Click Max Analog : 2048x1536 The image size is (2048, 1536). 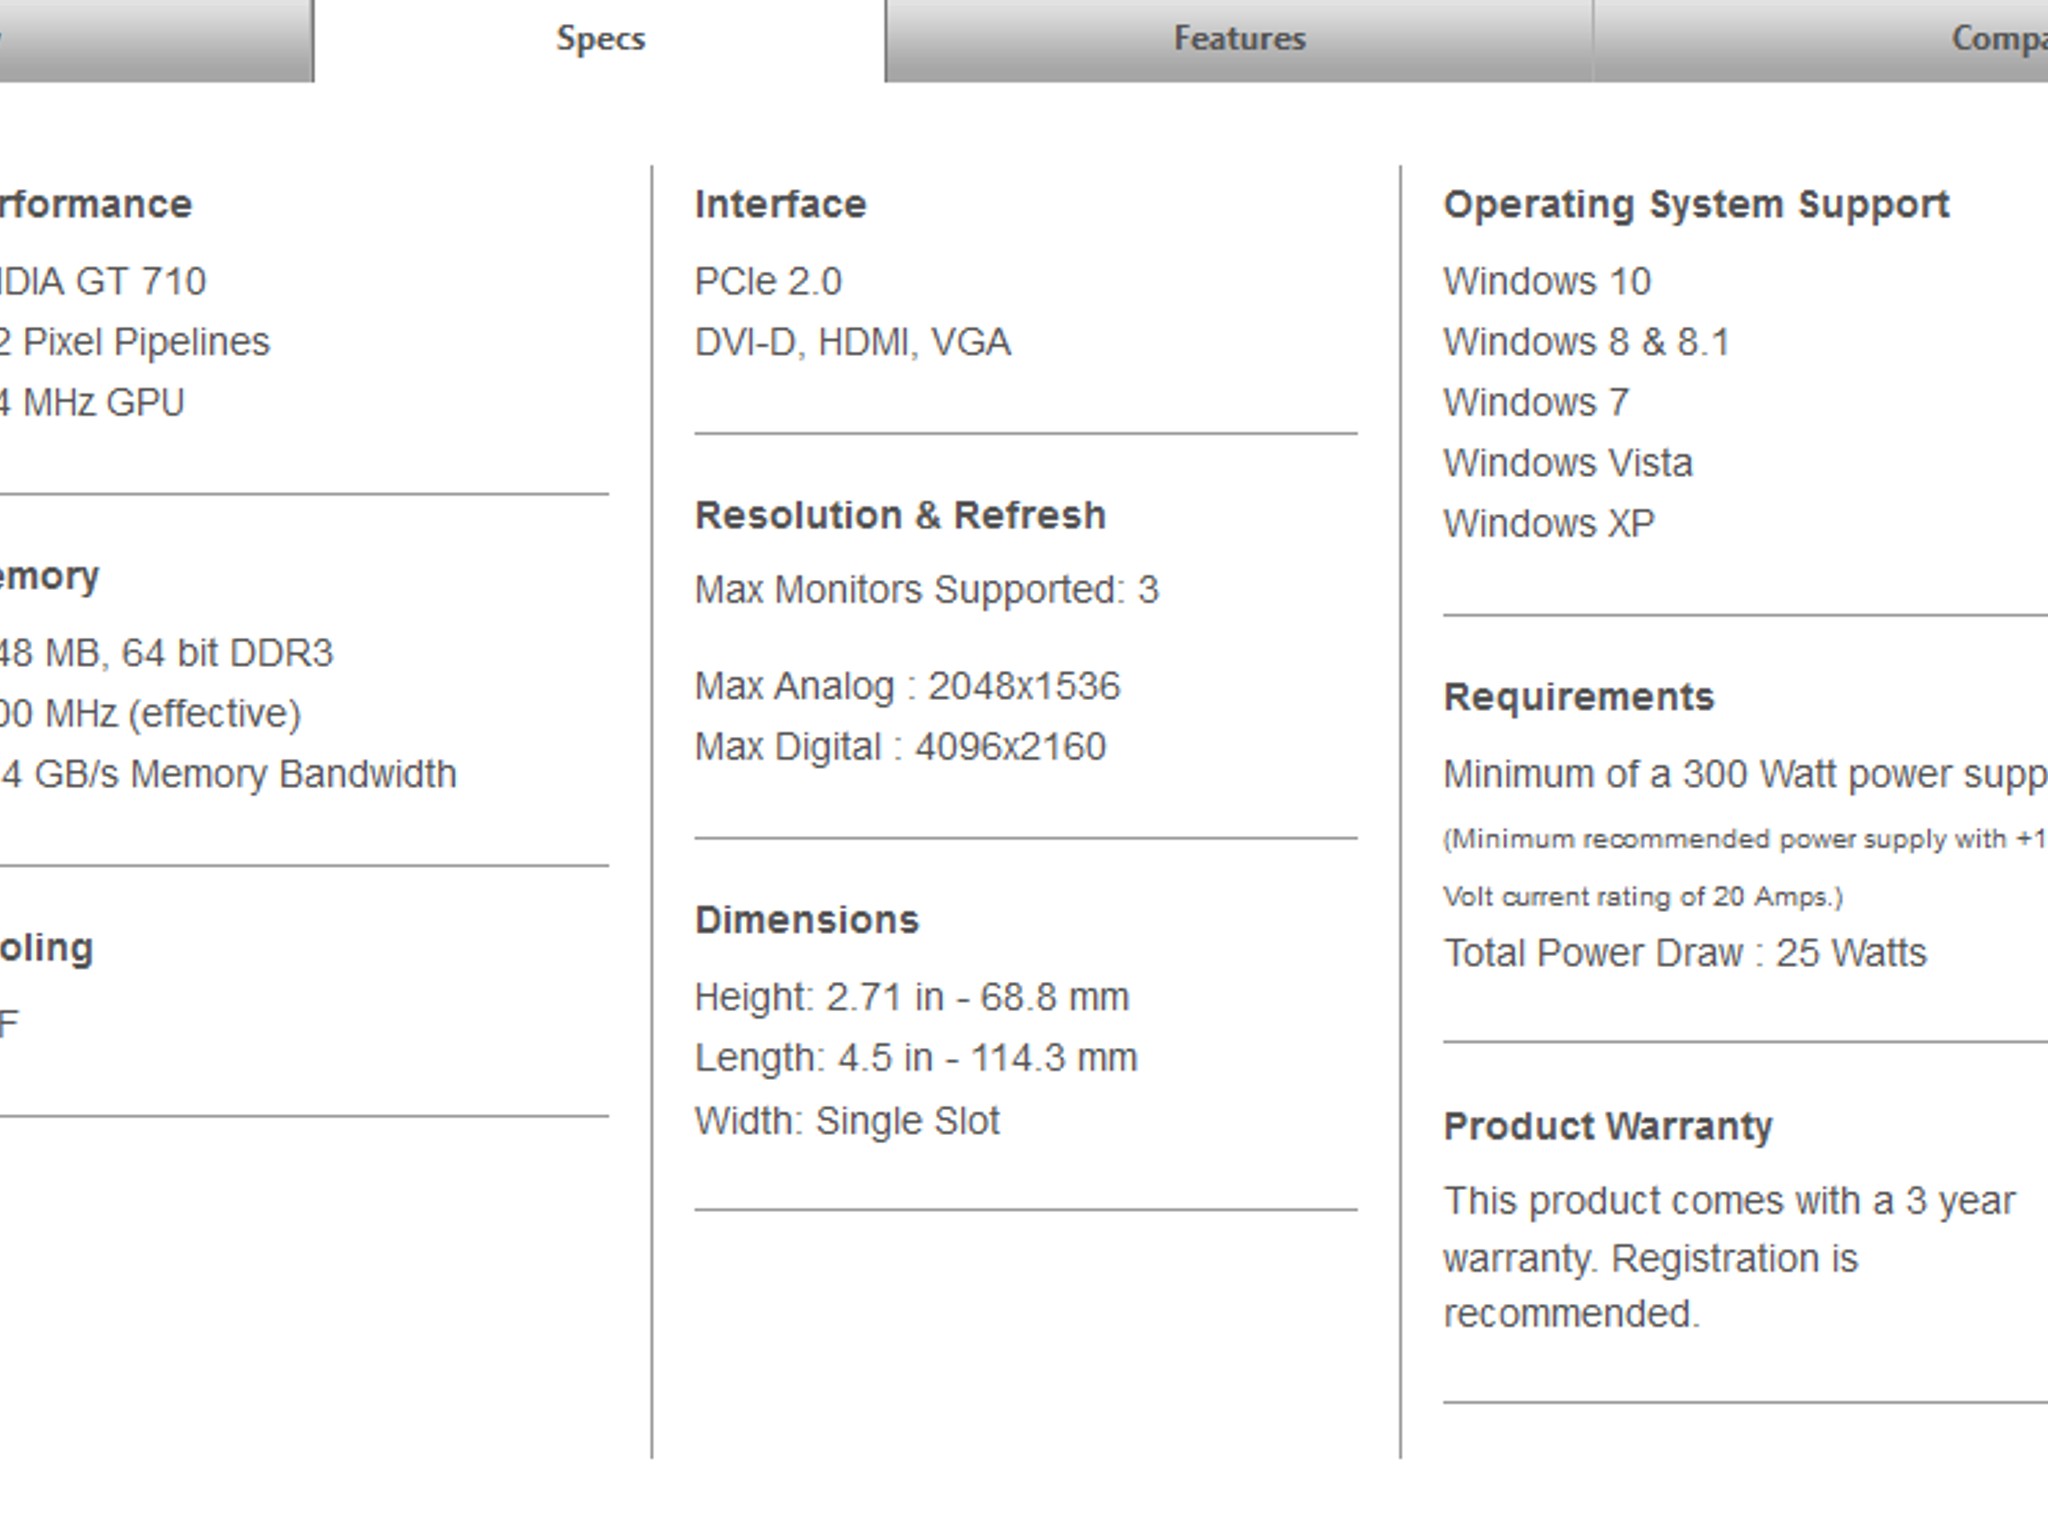click(x=908, y=686)
